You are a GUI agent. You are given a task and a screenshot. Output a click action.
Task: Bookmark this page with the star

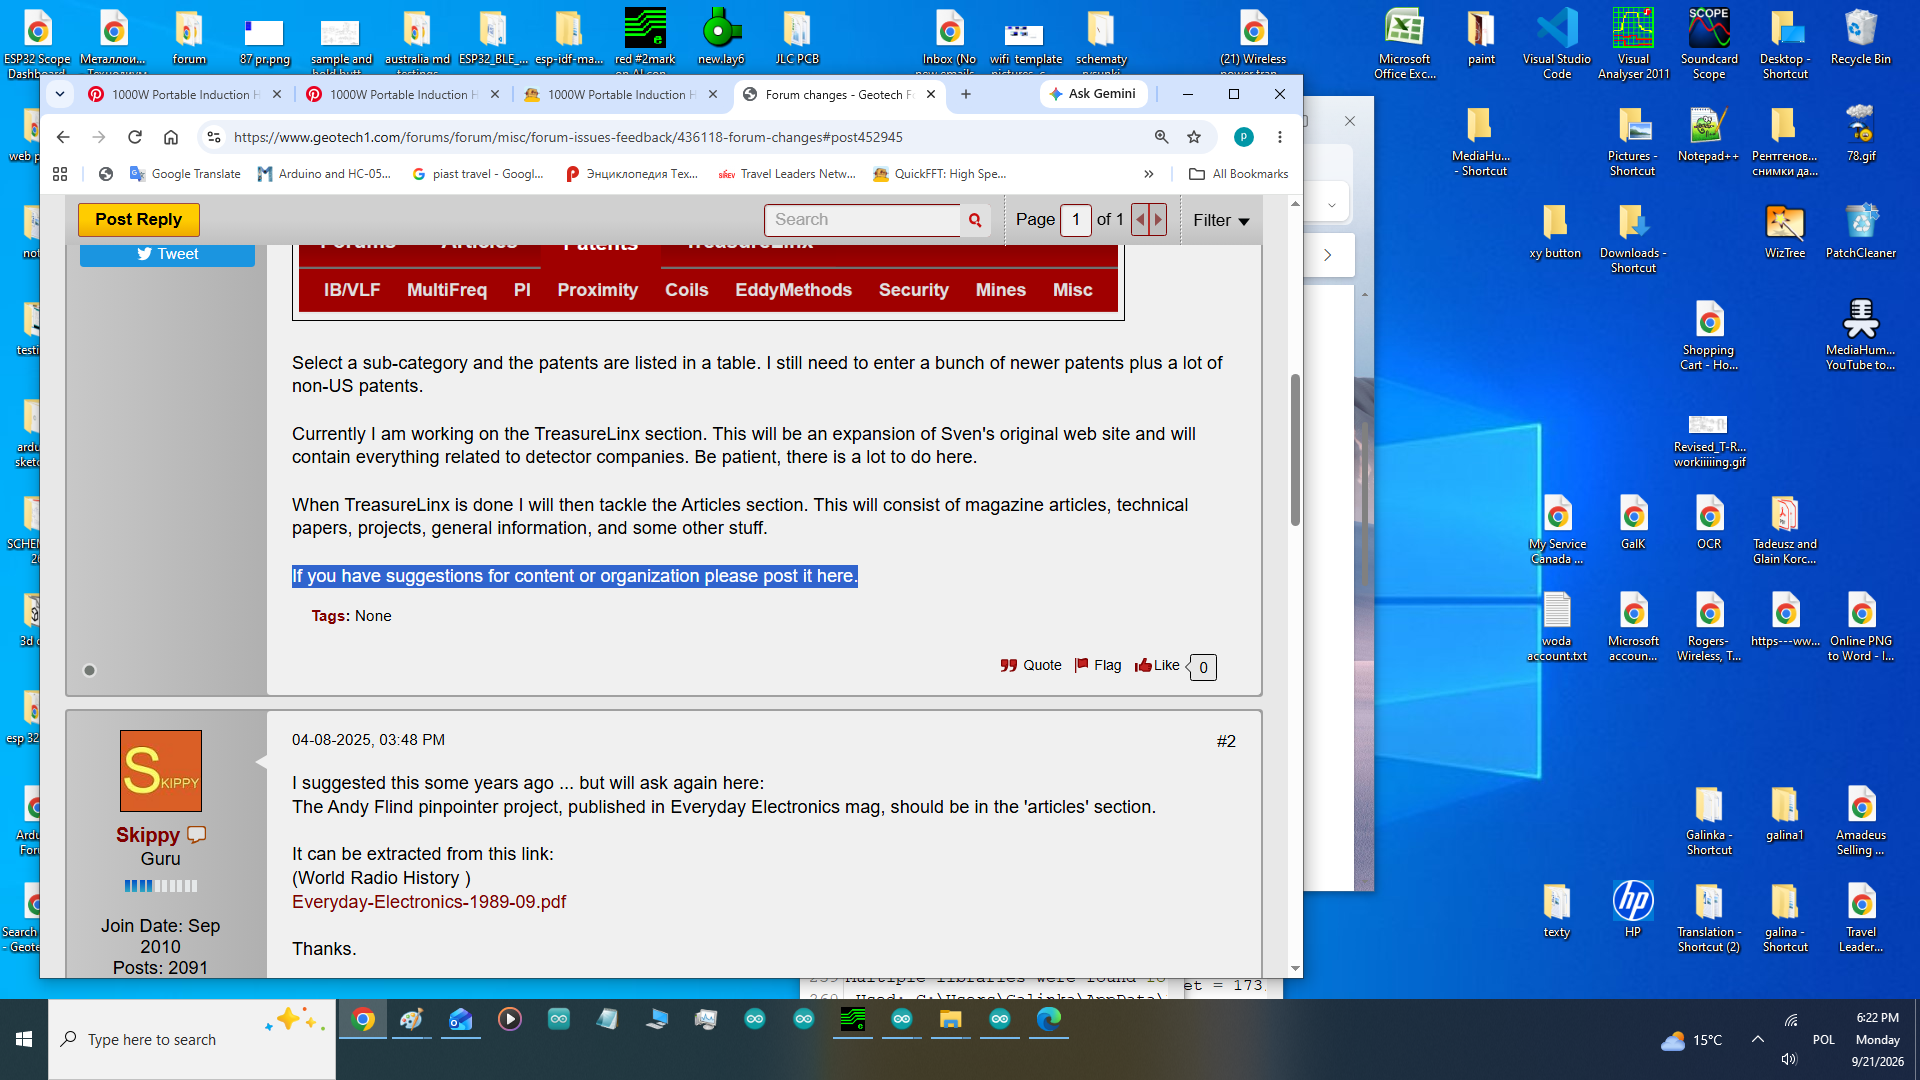(x=1194, y=137)
